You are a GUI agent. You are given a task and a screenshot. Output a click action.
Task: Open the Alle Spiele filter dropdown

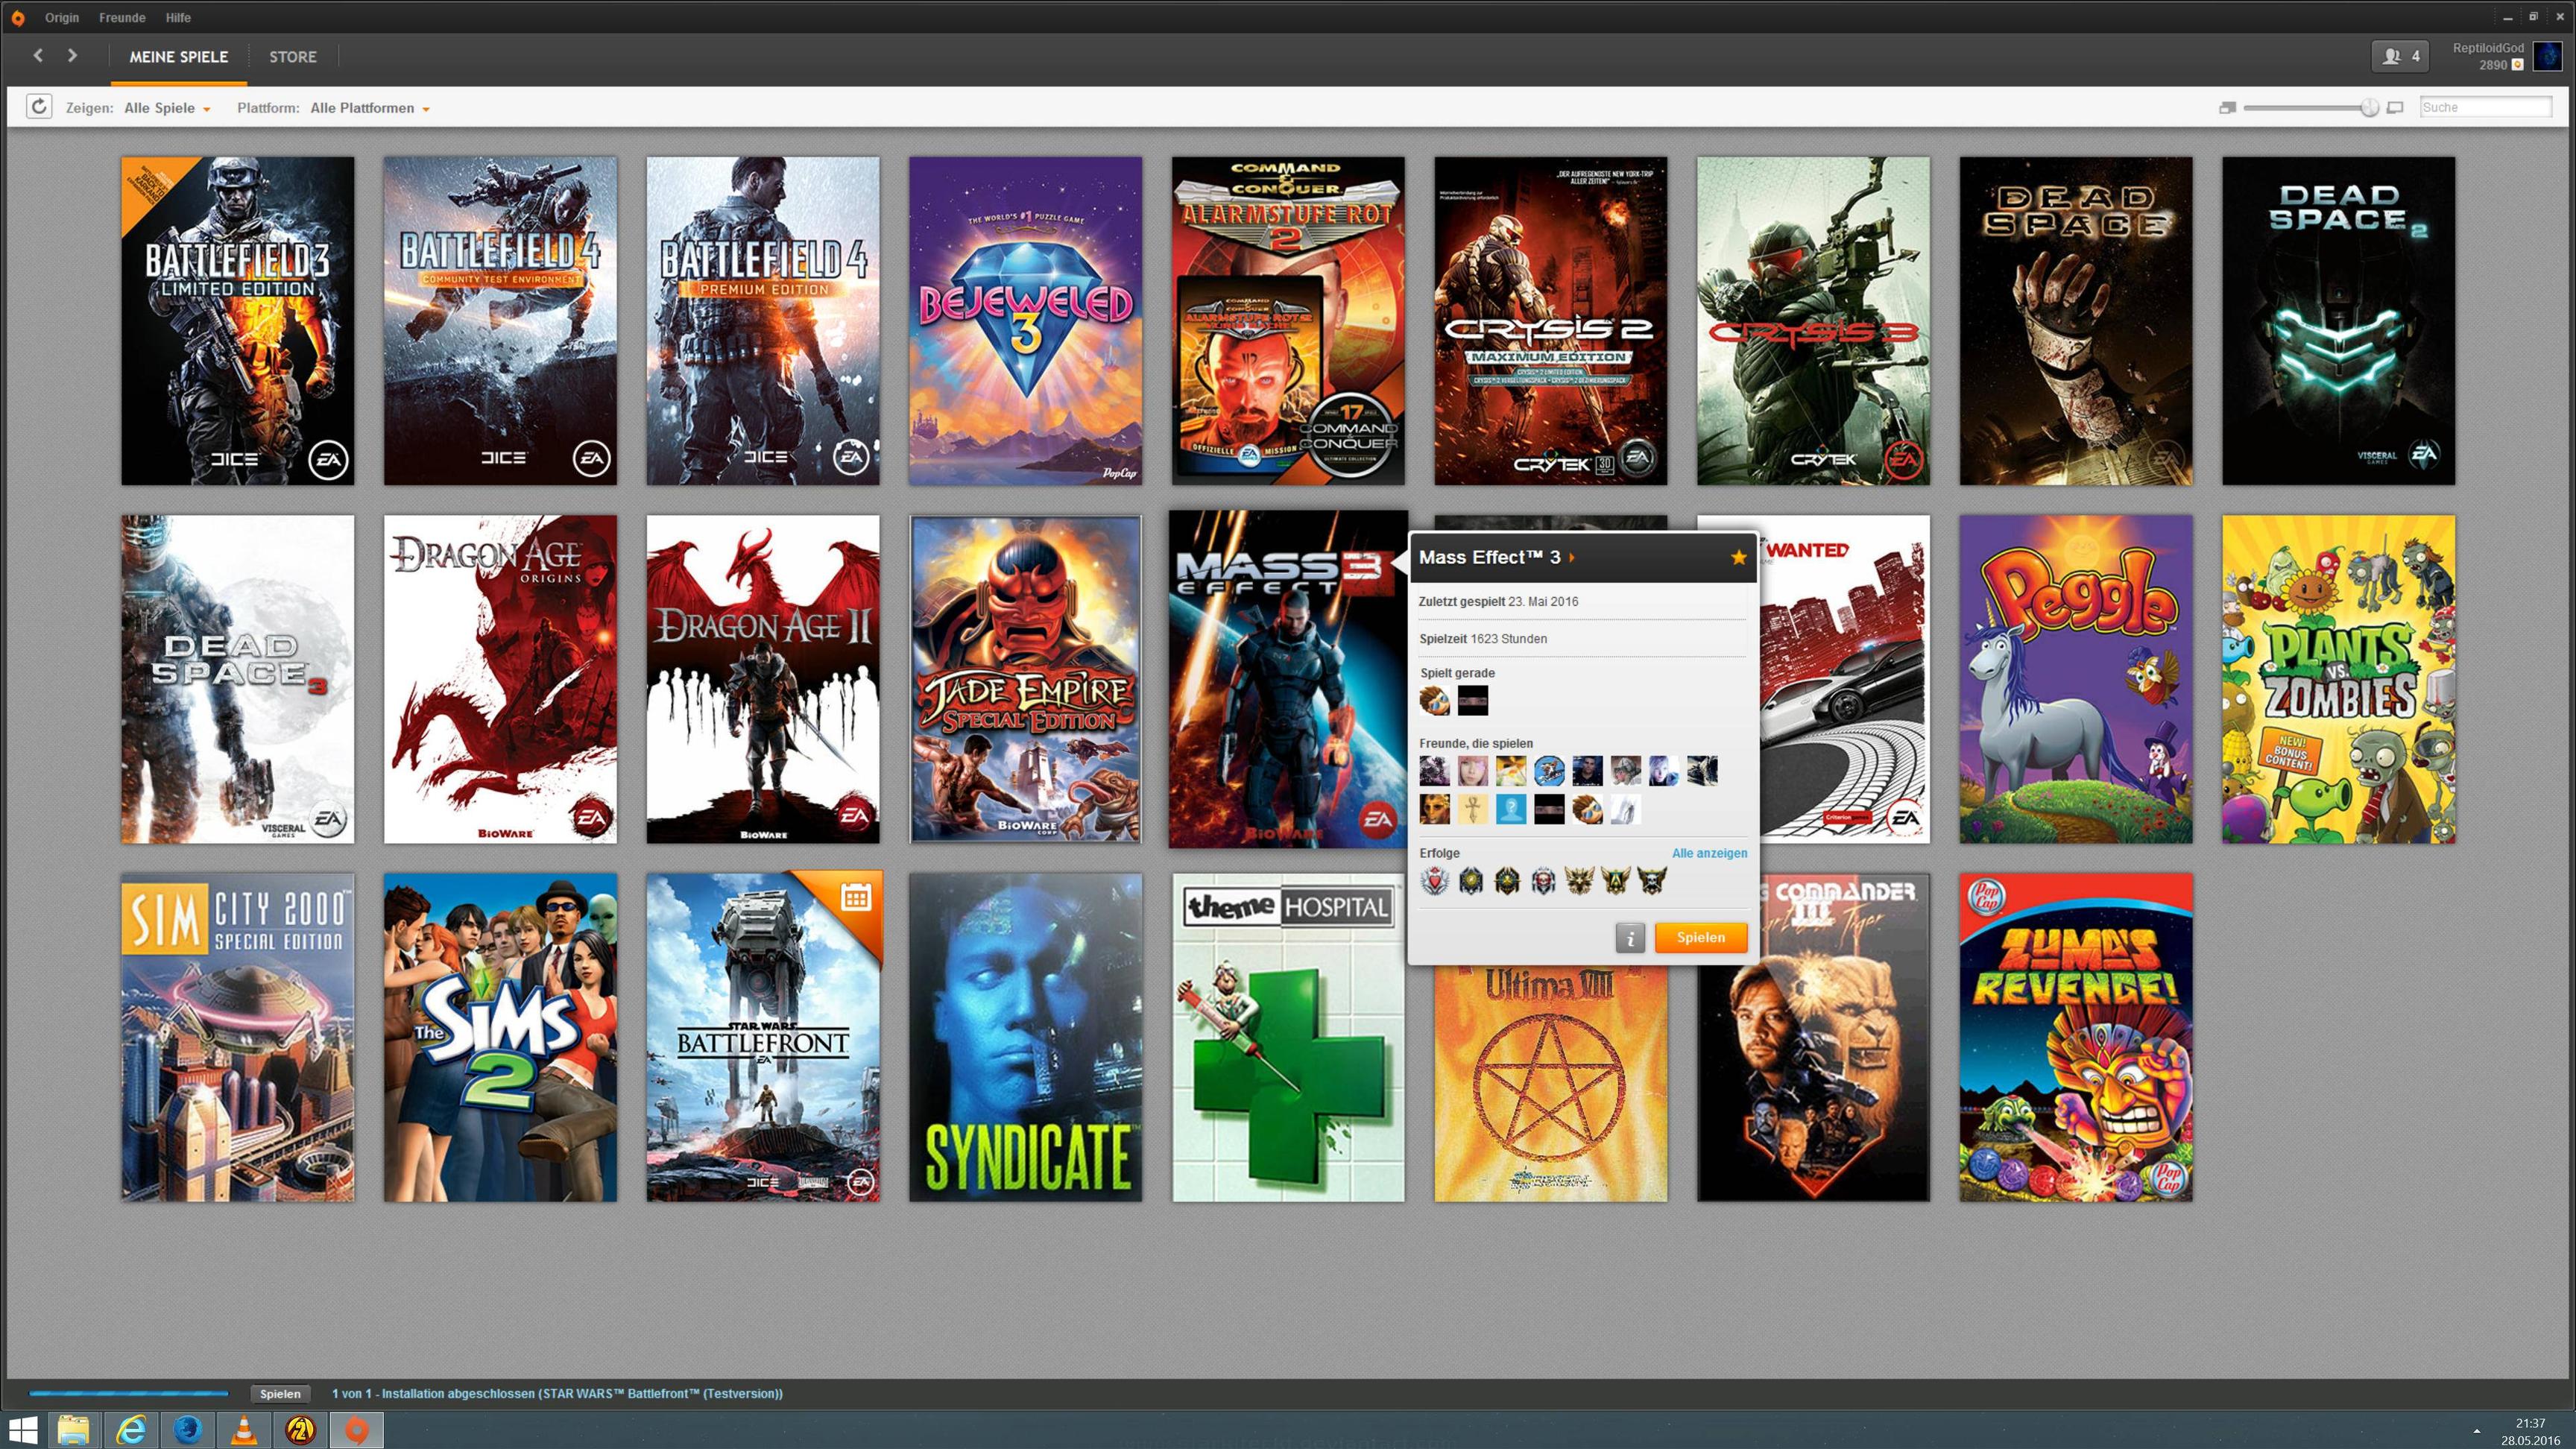(167, 108)
